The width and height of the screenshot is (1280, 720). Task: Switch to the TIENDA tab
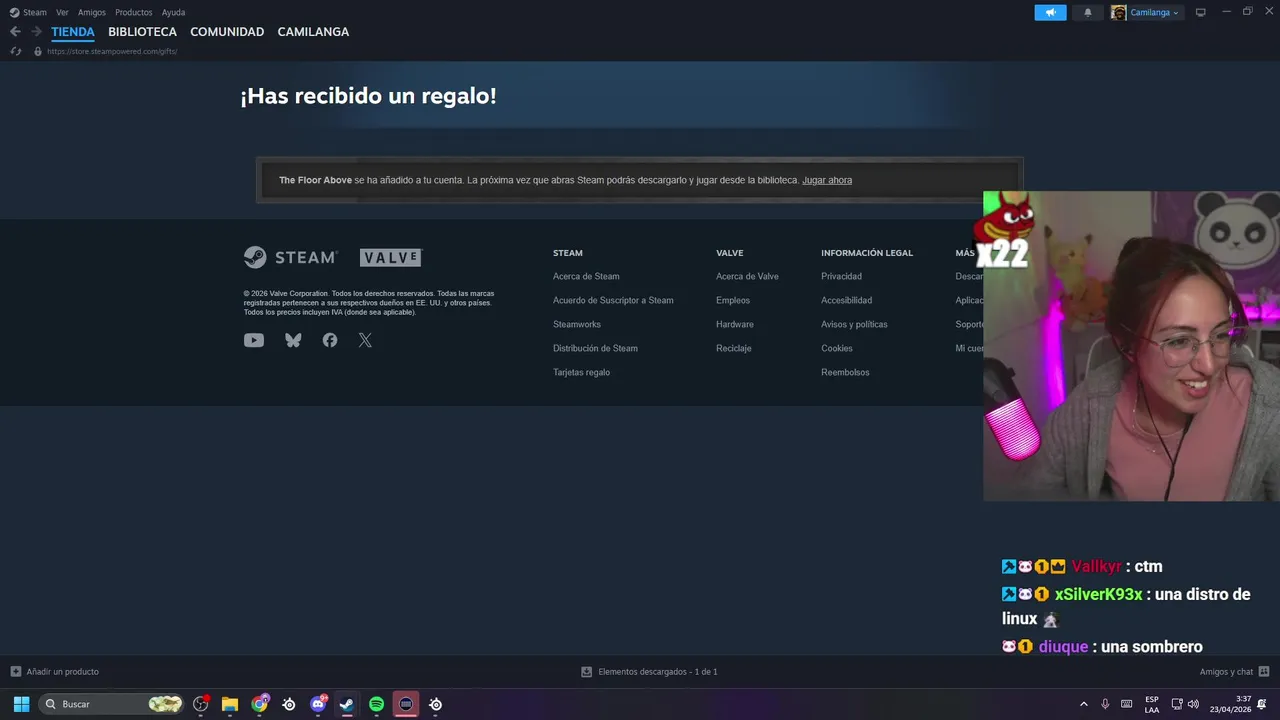tap(73, 32)
